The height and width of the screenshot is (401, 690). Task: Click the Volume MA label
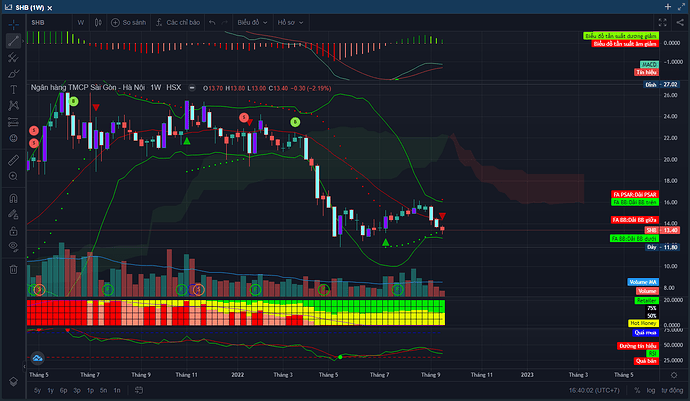pyautogui.click(x=643, y=282)
